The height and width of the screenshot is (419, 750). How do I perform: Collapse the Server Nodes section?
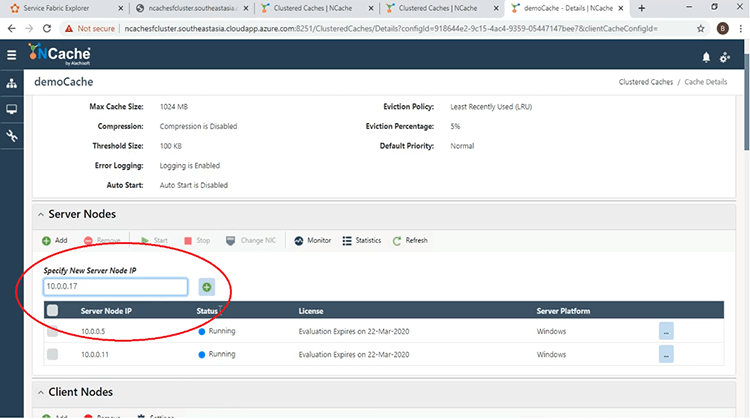pos(41,215)
